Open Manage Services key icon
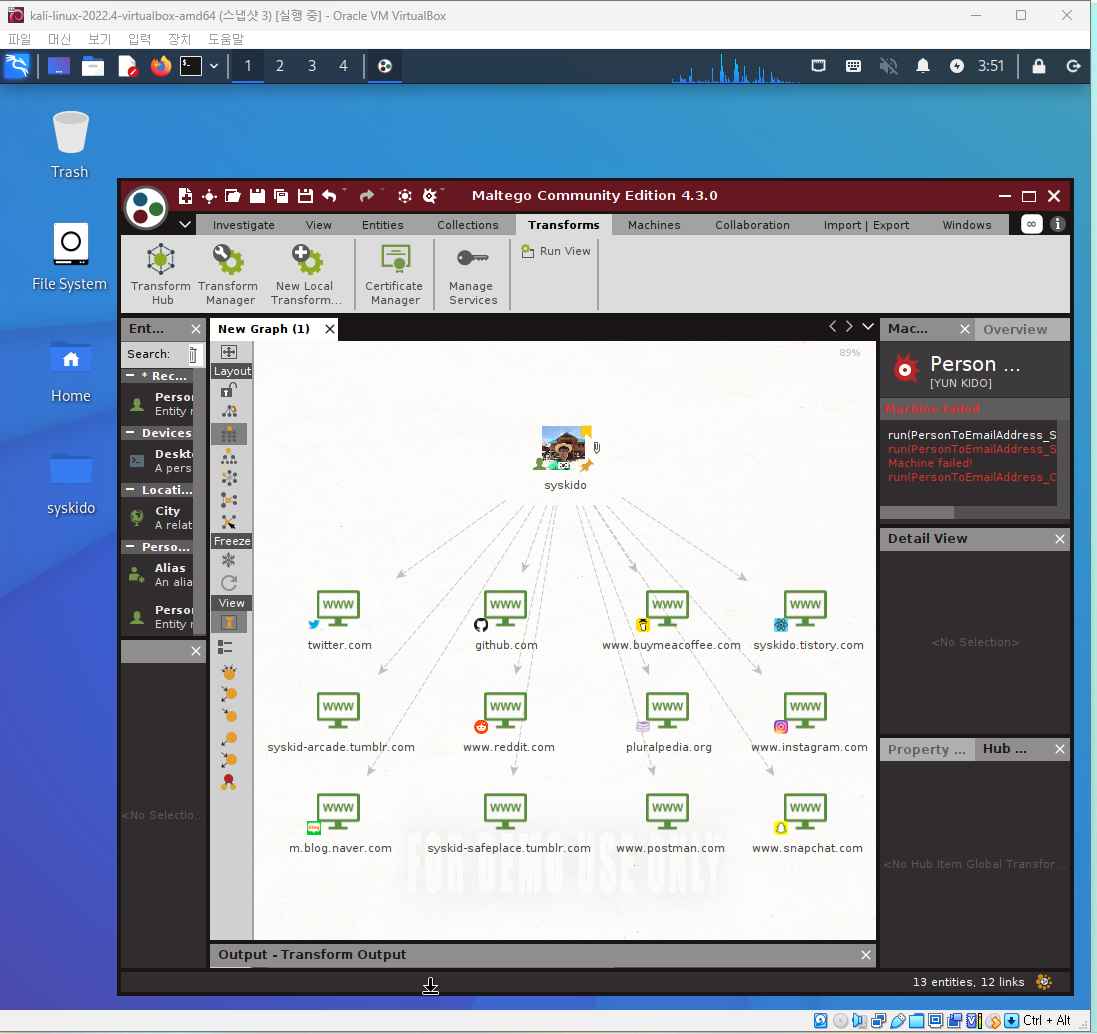 tap(473, 257)
